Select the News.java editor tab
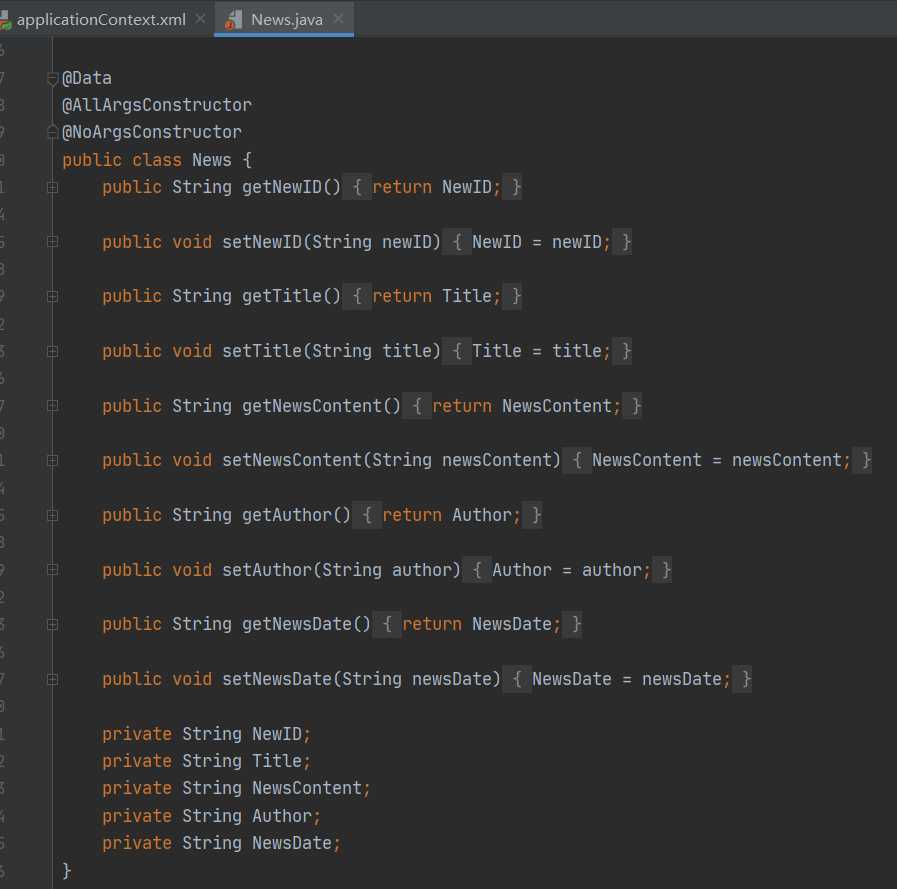 pyautogui.click(x=284, y=19)
